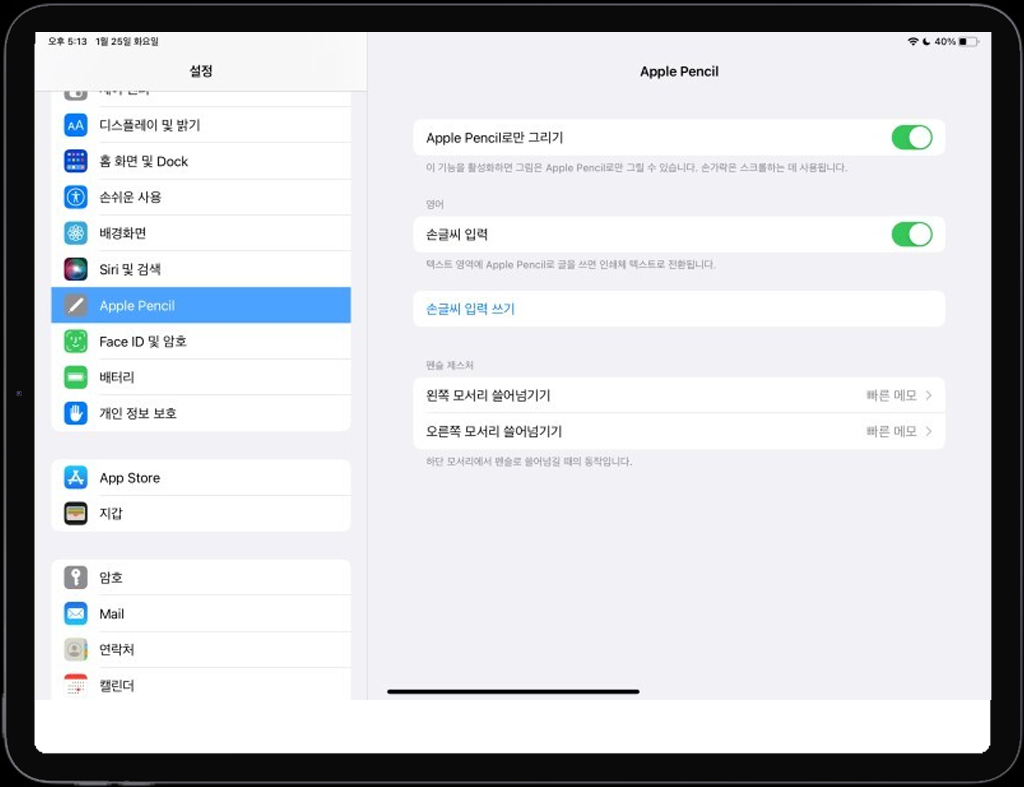The image size is (1024, 787).
Task: Tap the App Store icon
Action: (x=76, y=477)
